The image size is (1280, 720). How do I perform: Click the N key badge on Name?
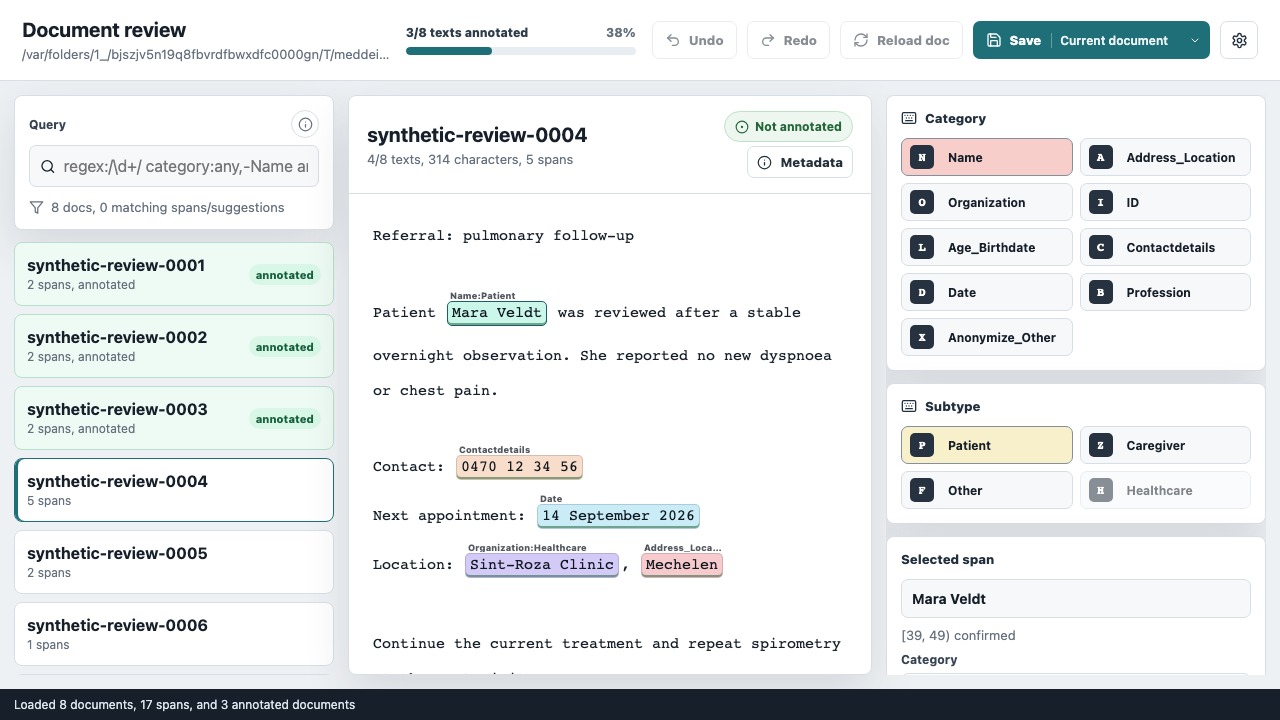click(922, 157)
